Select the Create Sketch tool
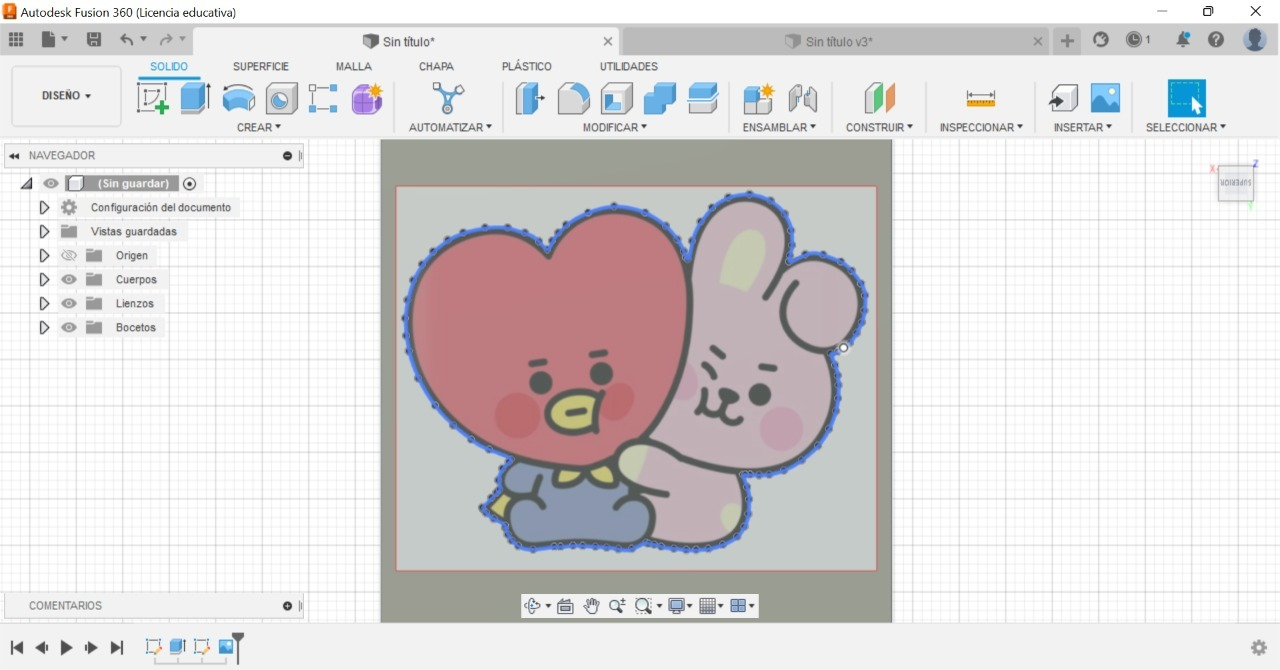The width and height of the screenshot is (1280, 670). [153, 98]
